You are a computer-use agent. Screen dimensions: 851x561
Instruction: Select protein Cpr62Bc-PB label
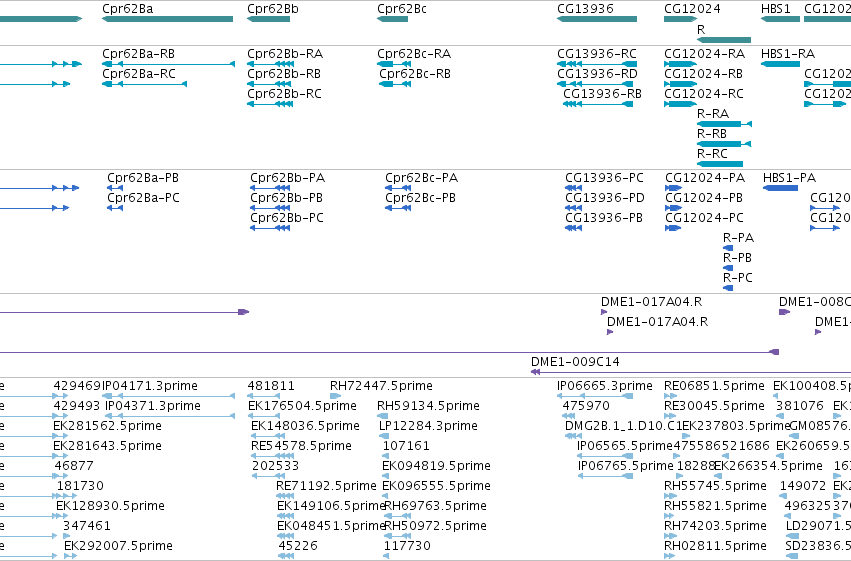click(x=420, y=198)
